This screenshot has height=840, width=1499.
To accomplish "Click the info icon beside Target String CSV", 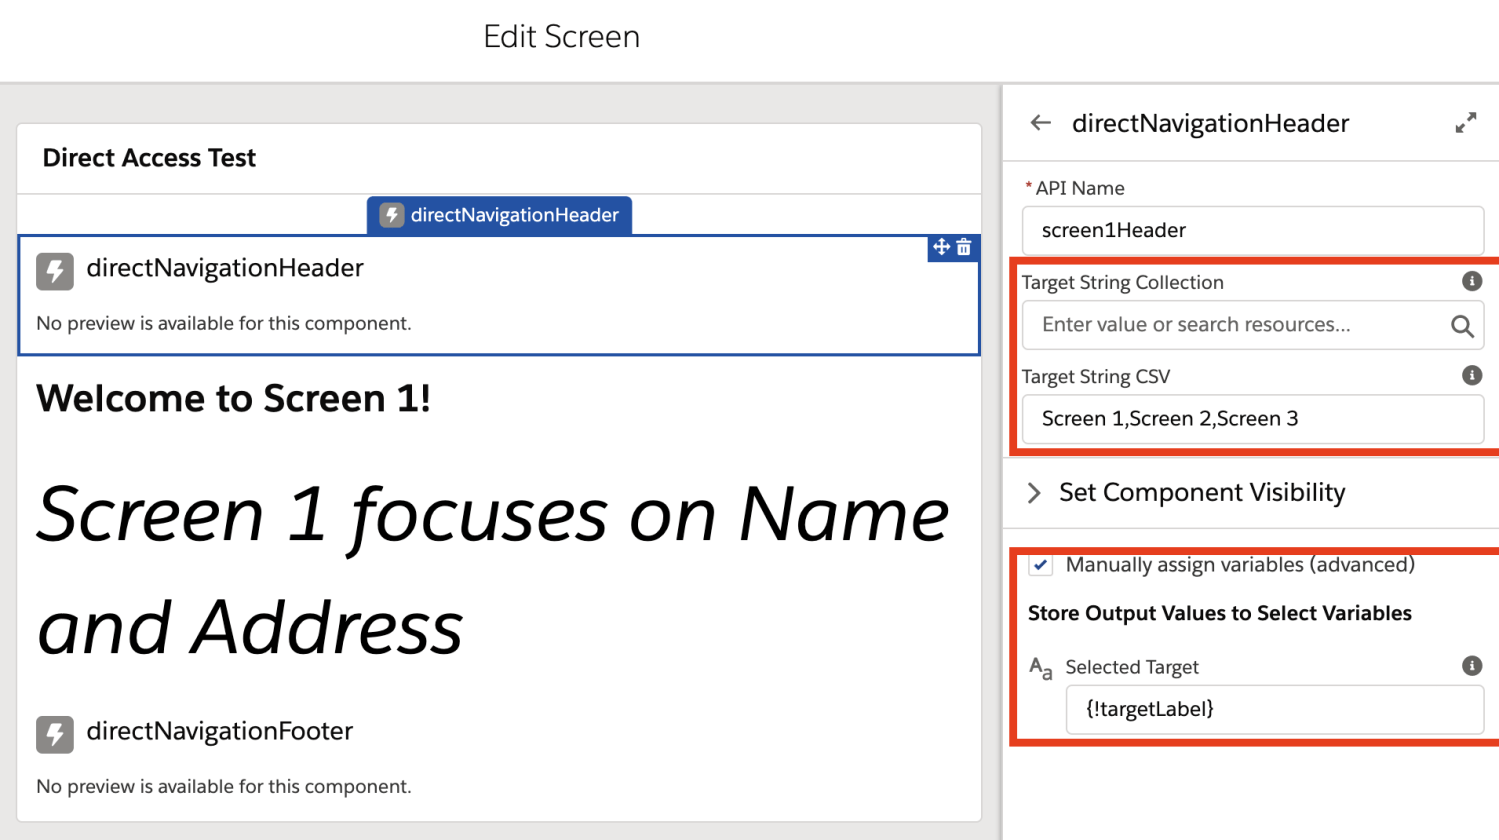I will pos(1471,375).
